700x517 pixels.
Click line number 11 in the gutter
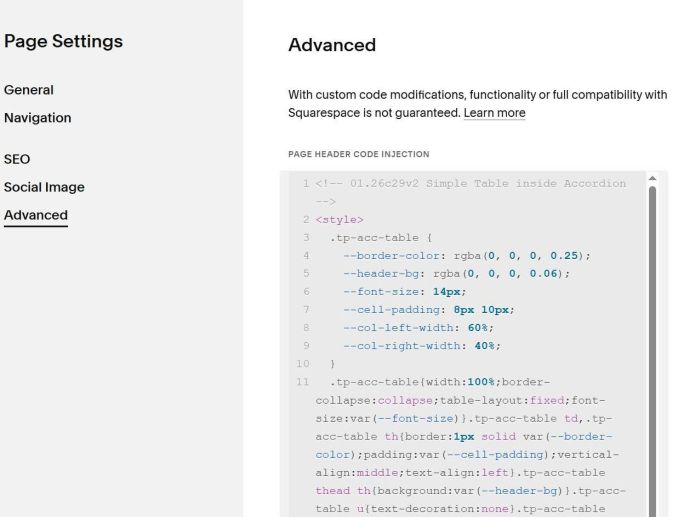coord(303,381)
